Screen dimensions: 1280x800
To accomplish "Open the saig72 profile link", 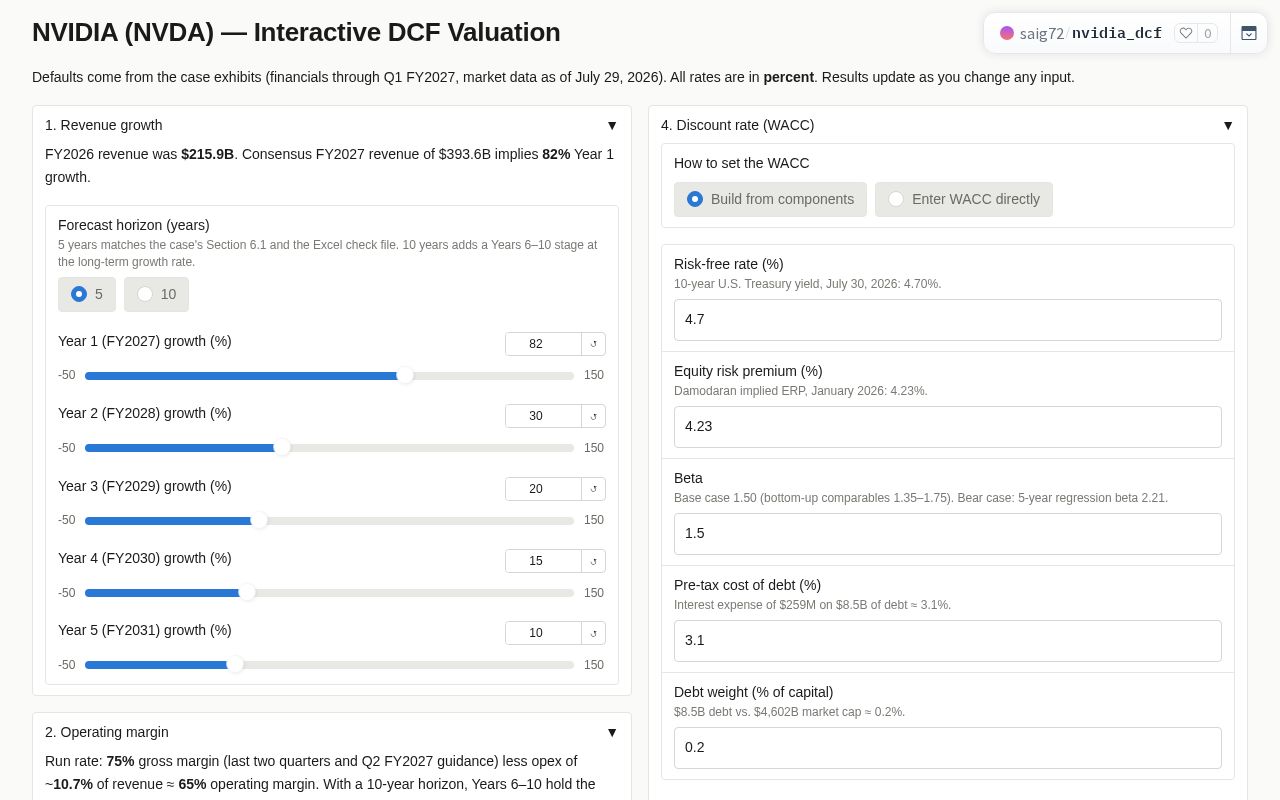I will pyautogui.click(x=1042, y=33).
